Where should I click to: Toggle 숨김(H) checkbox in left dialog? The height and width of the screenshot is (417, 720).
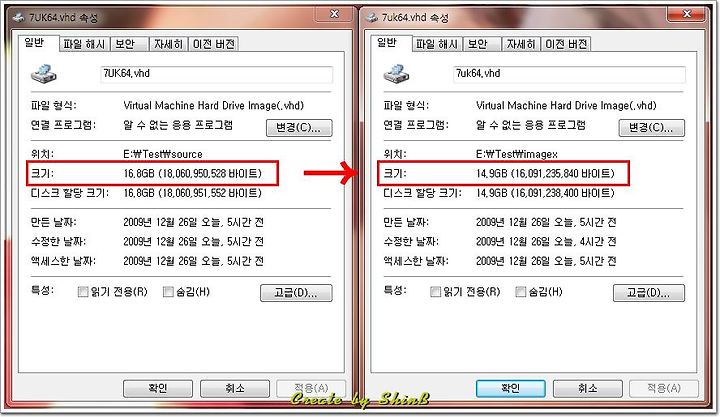pyautogui.click(x=168, y=292)
